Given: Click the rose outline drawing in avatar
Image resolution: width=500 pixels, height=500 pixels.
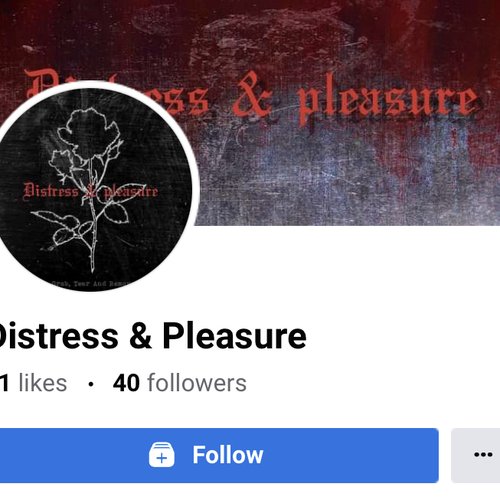Looking at the screenshot, I should click(90, 189).
